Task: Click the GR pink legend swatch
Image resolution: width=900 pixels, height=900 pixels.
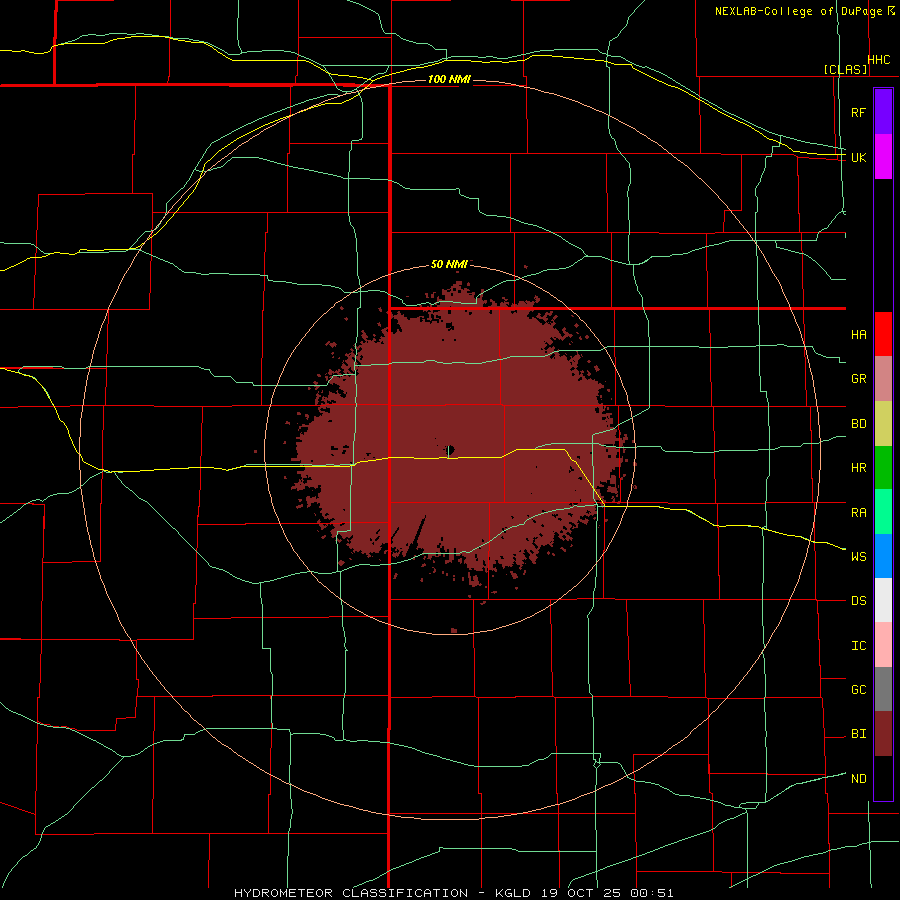Action: [x=883, y=379]
